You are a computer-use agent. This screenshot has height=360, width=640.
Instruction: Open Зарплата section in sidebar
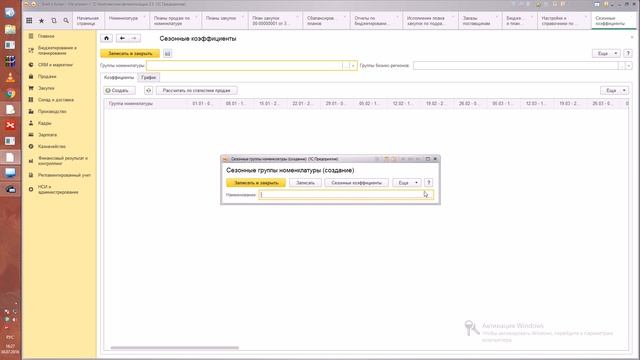pos(47,134)
